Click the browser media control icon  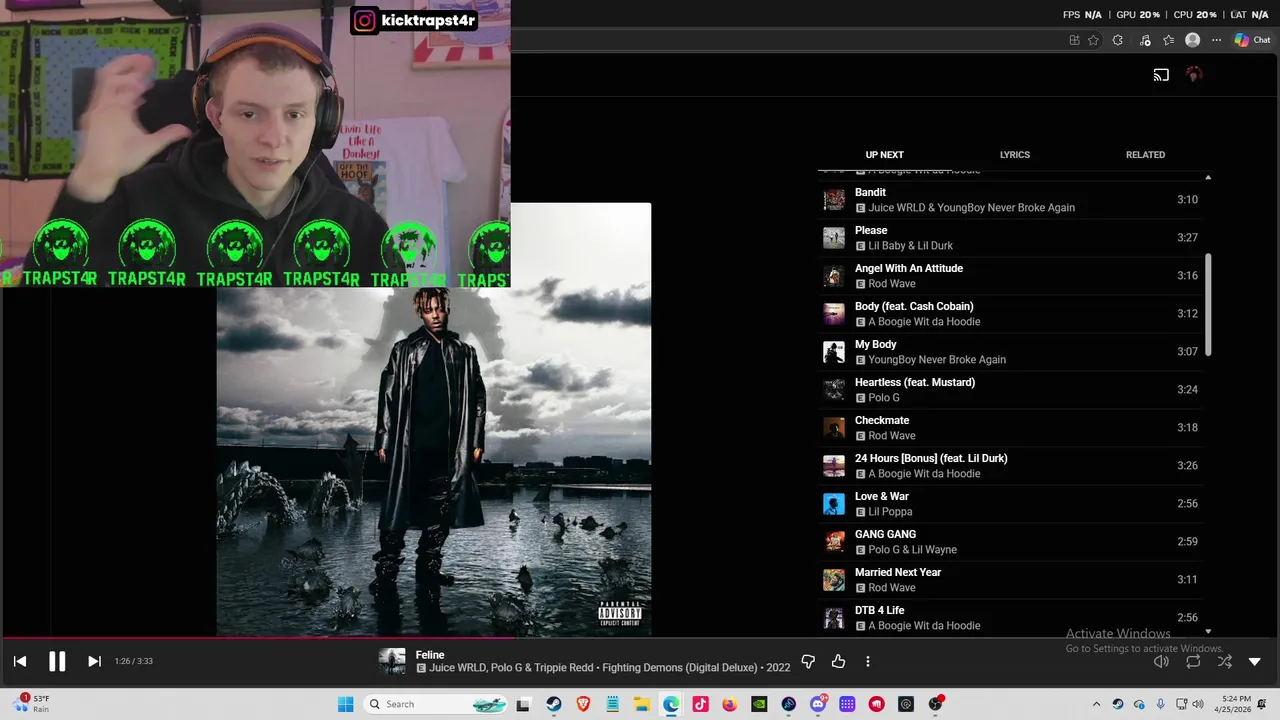point(1145,40)
